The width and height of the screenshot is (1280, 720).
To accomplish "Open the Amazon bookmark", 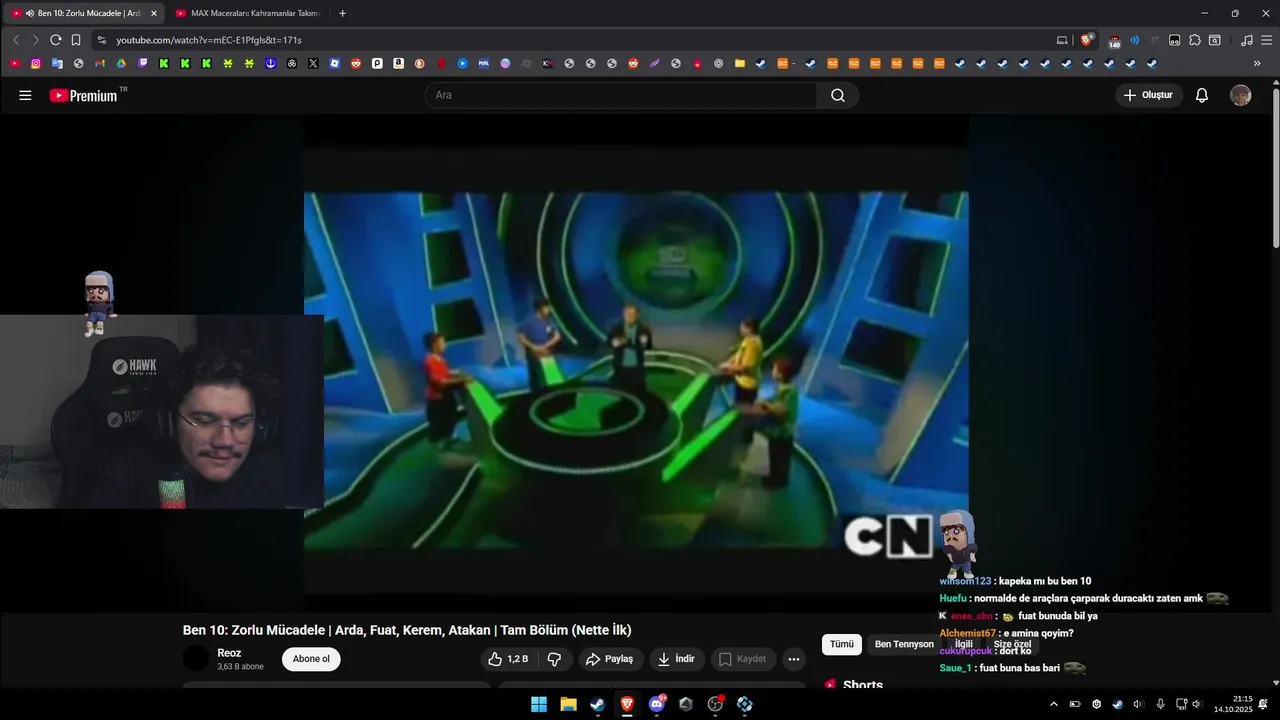I will [x=398, y=63].
